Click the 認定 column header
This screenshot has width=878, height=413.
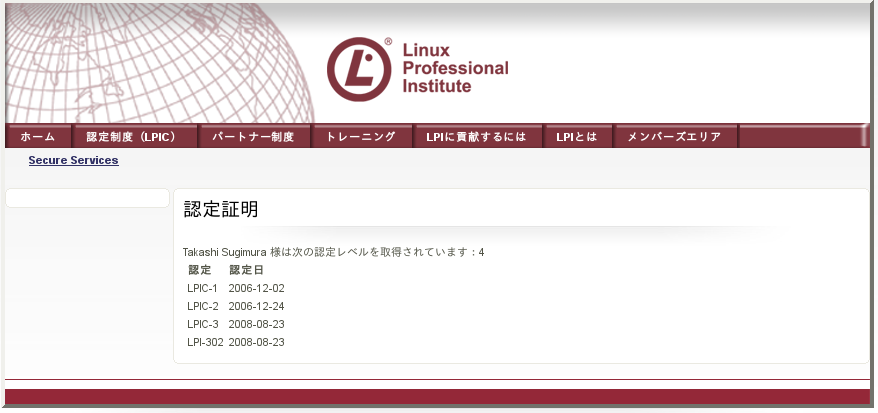point(200,270)
